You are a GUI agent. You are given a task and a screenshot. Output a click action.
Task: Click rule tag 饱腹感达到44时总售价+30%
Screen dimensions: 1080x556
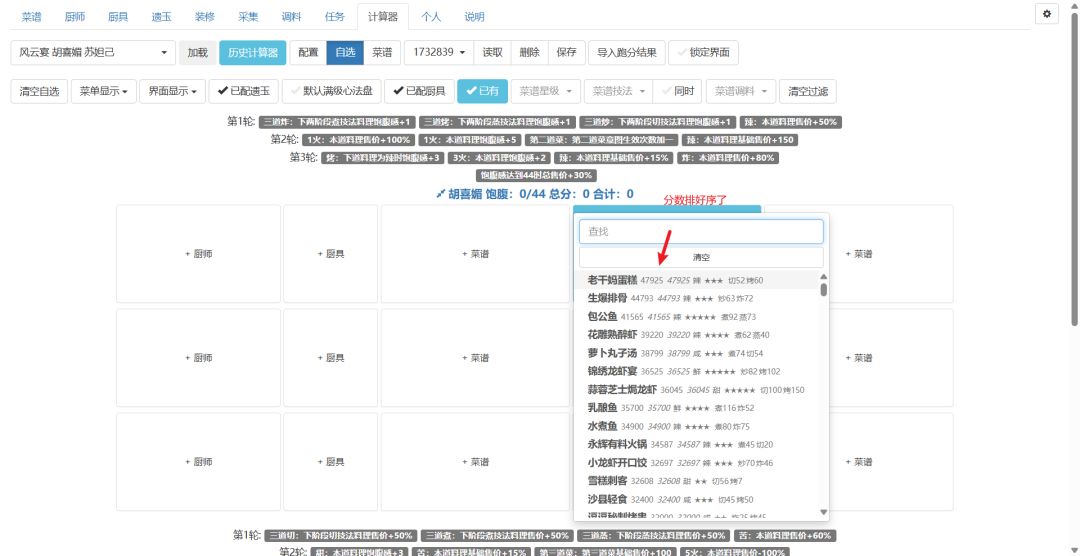pos(537,176)
